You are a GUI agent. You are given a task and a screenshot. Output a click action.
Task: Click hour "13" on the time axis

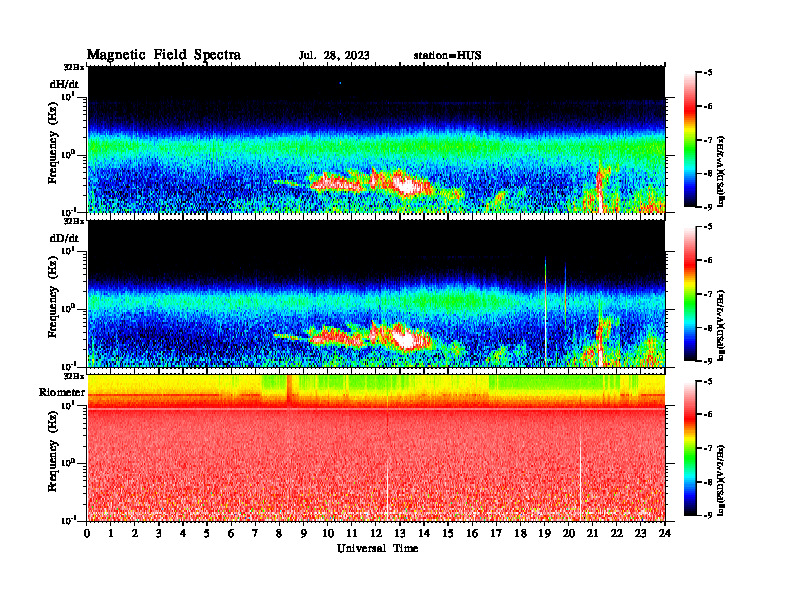[400, 534]
